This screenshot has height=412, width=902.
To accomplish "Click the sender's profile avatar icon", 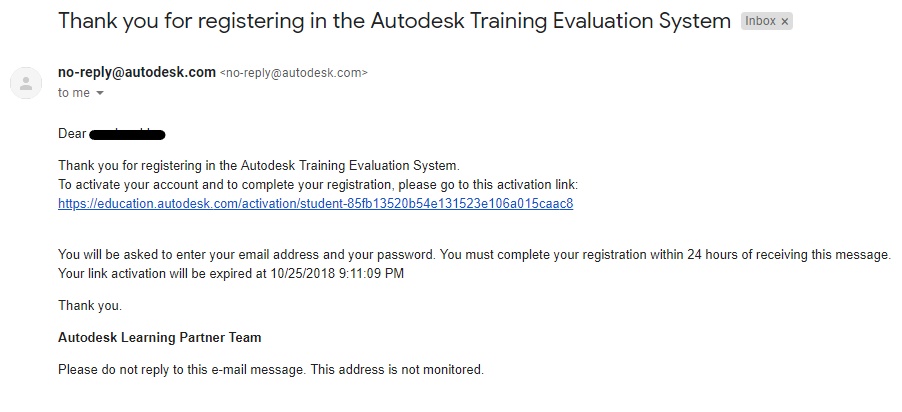I will coord(25,82).
